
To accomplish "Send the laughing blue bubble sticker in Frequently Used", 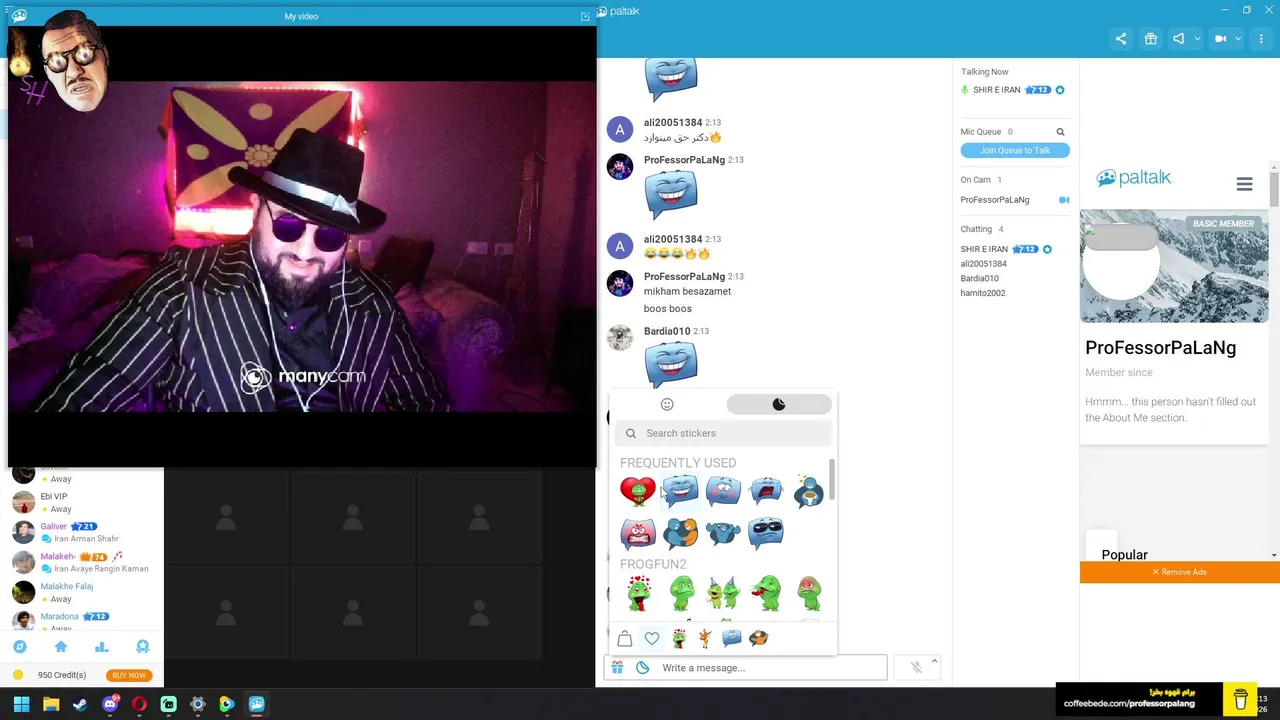I will click(x=680, y=491).
